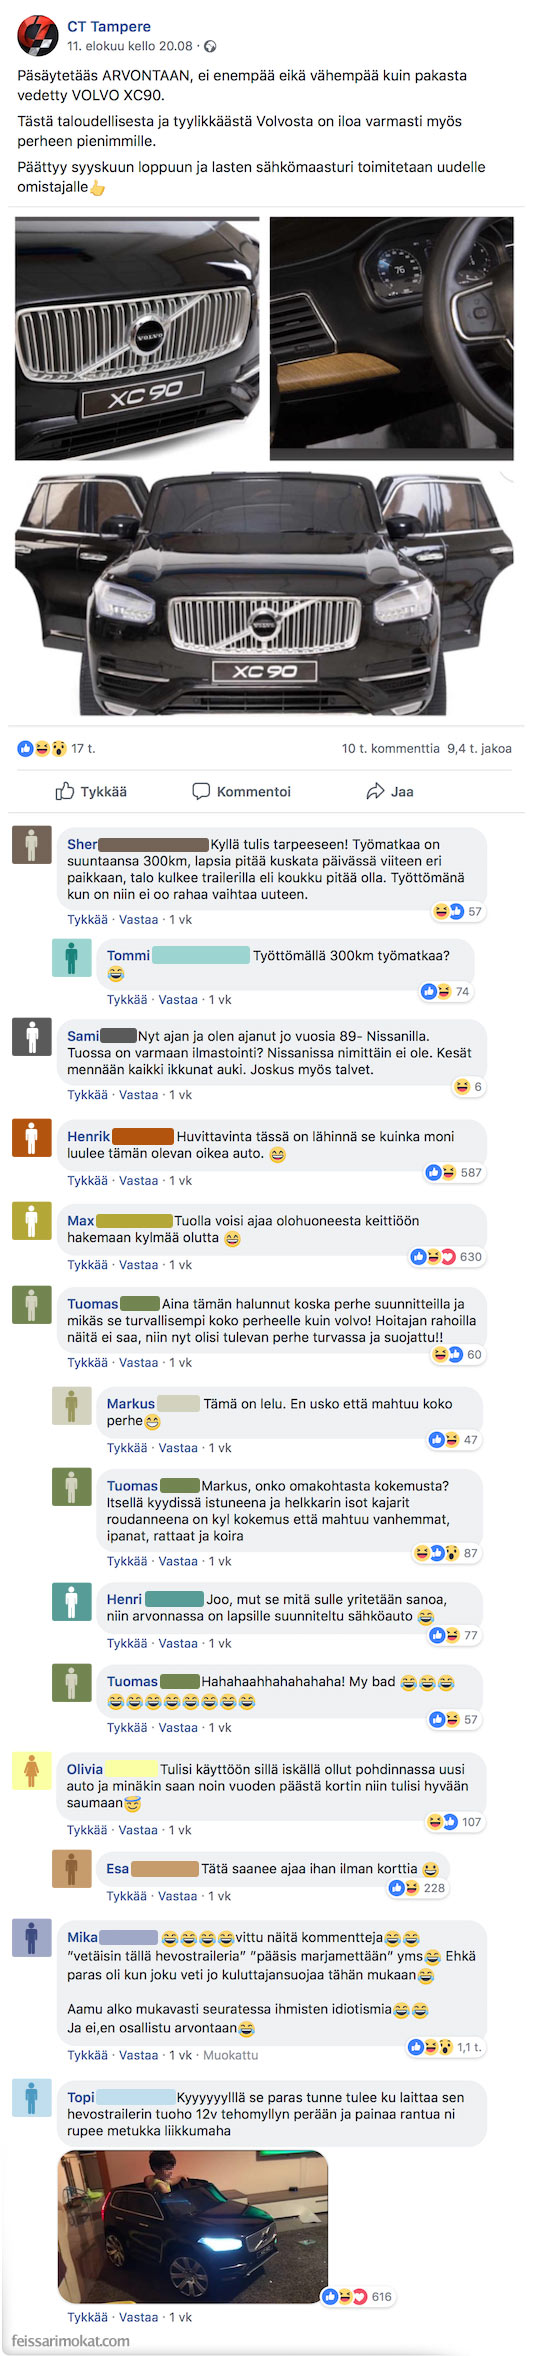Click the CT Tampere page name link

click(109, 27)
